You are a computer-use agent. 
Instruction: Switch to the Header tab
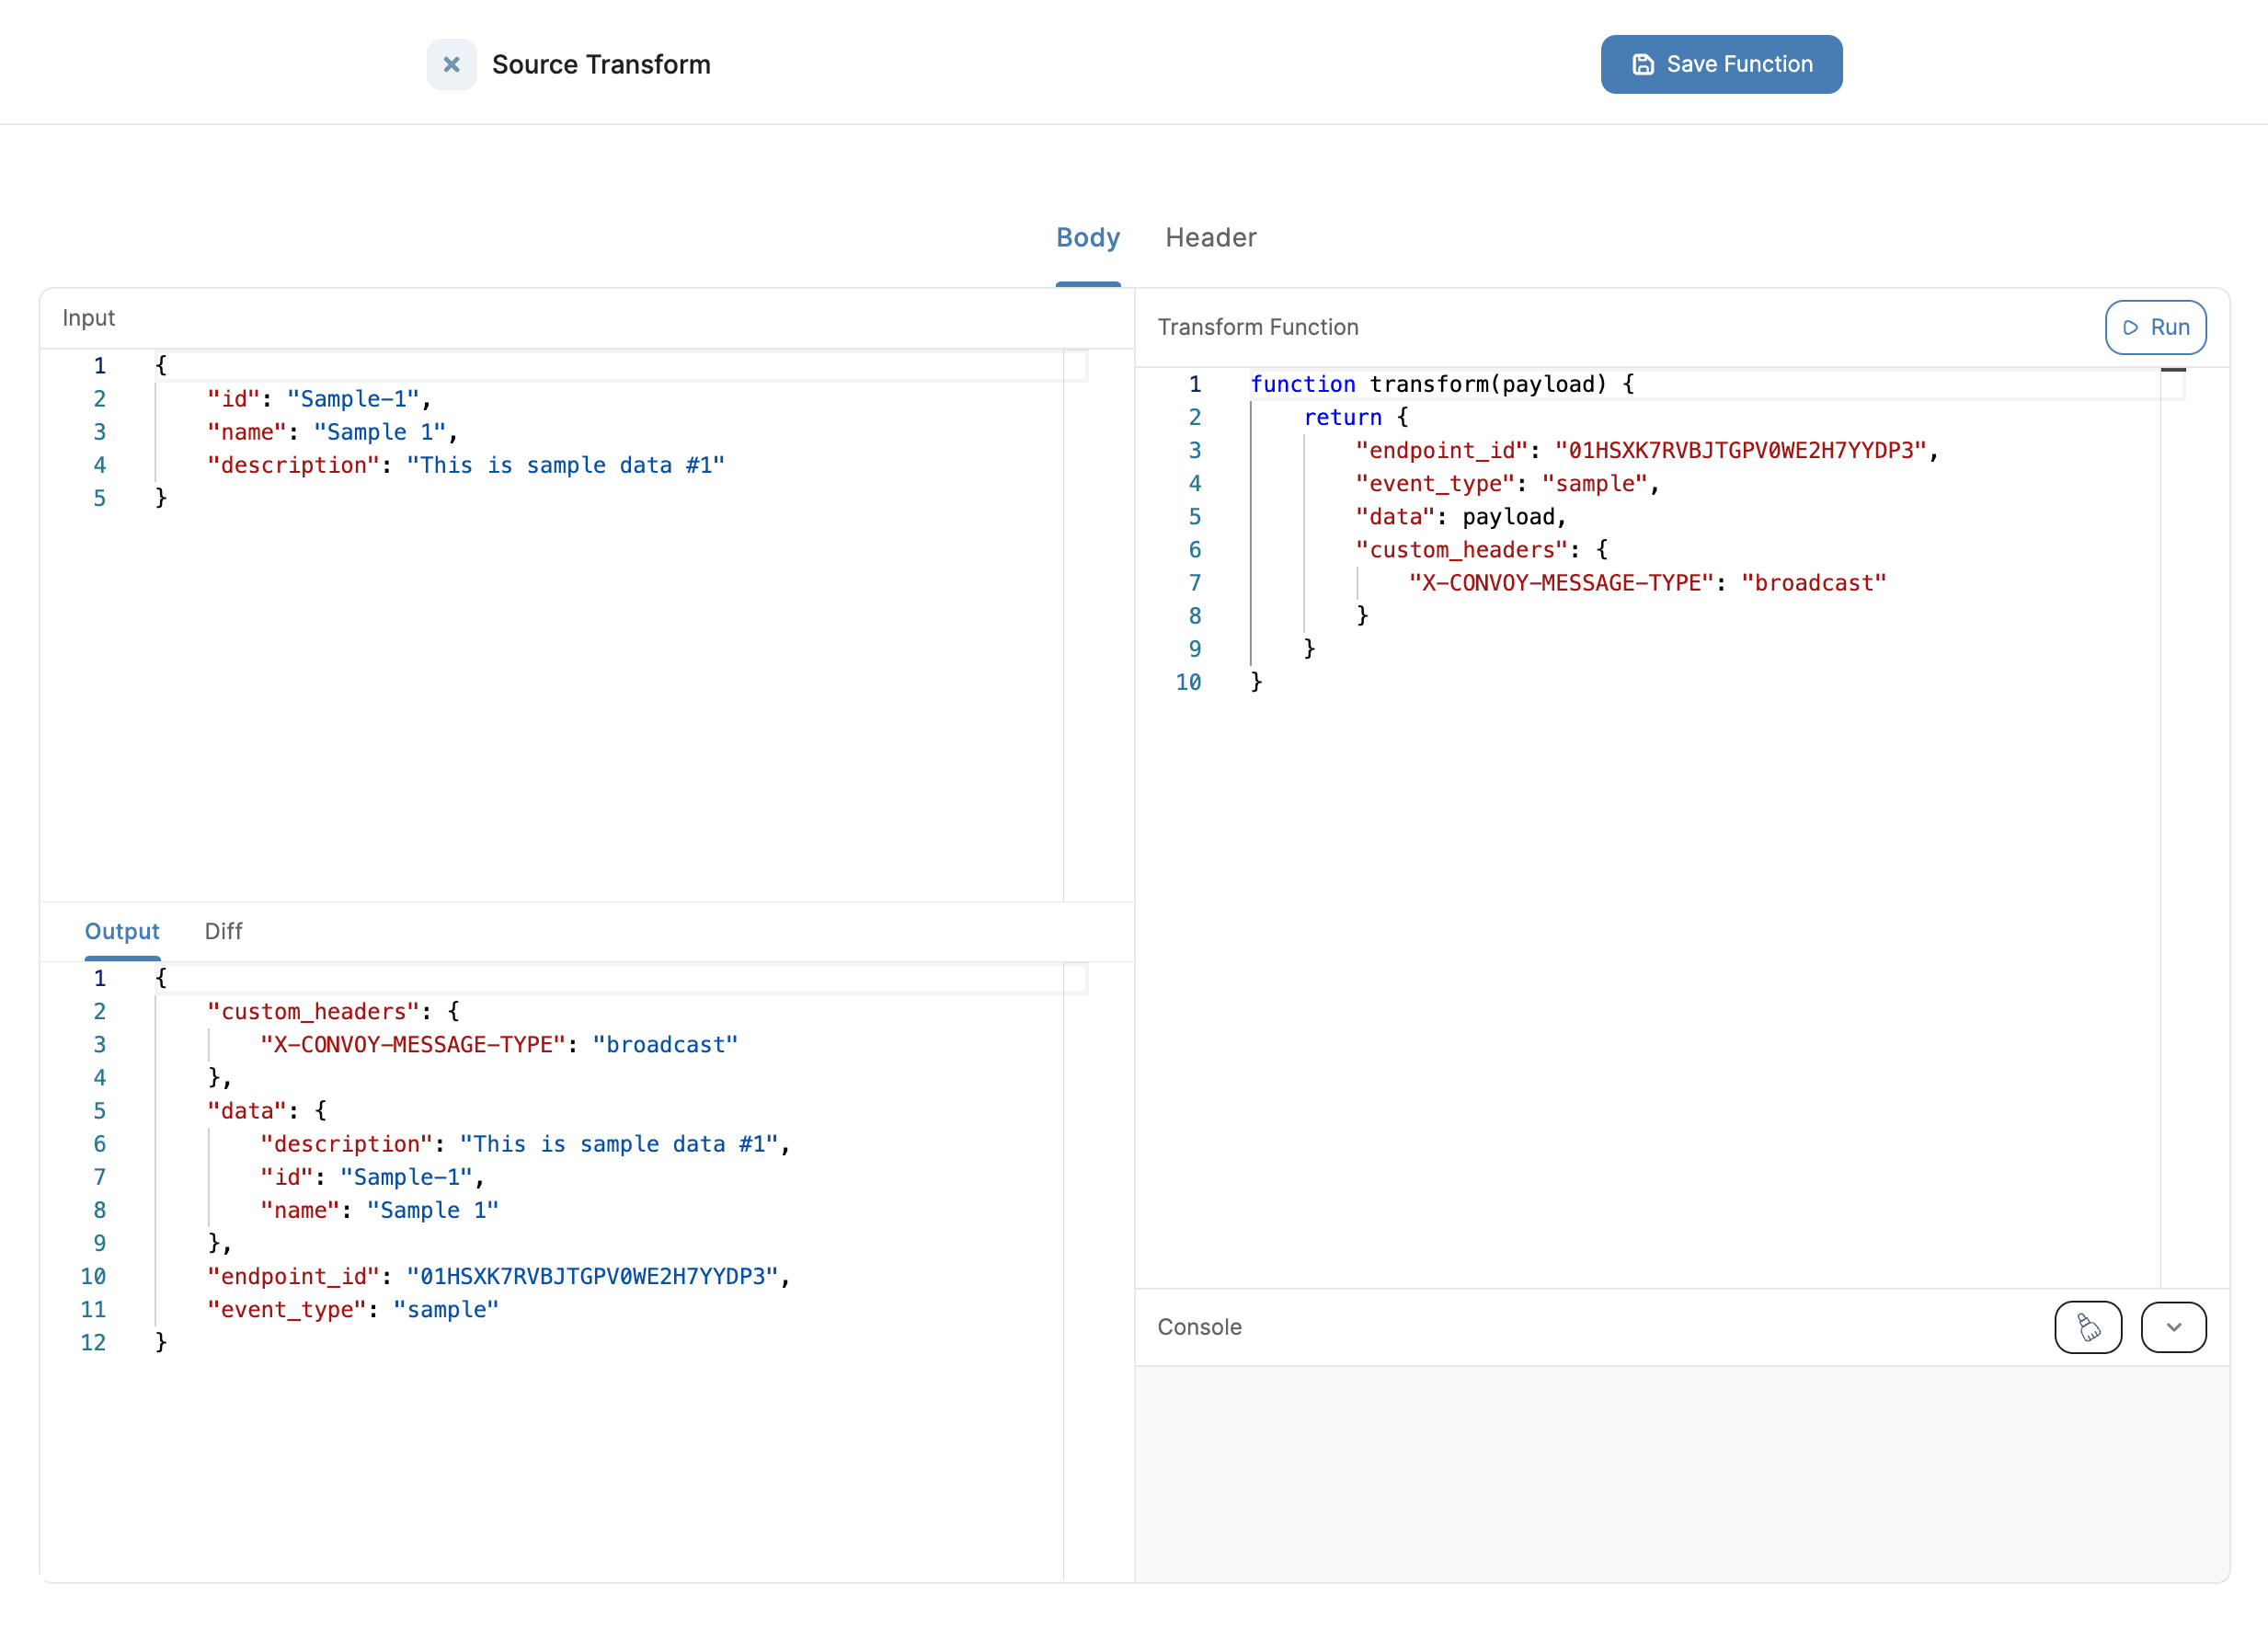pos(1210,238)
